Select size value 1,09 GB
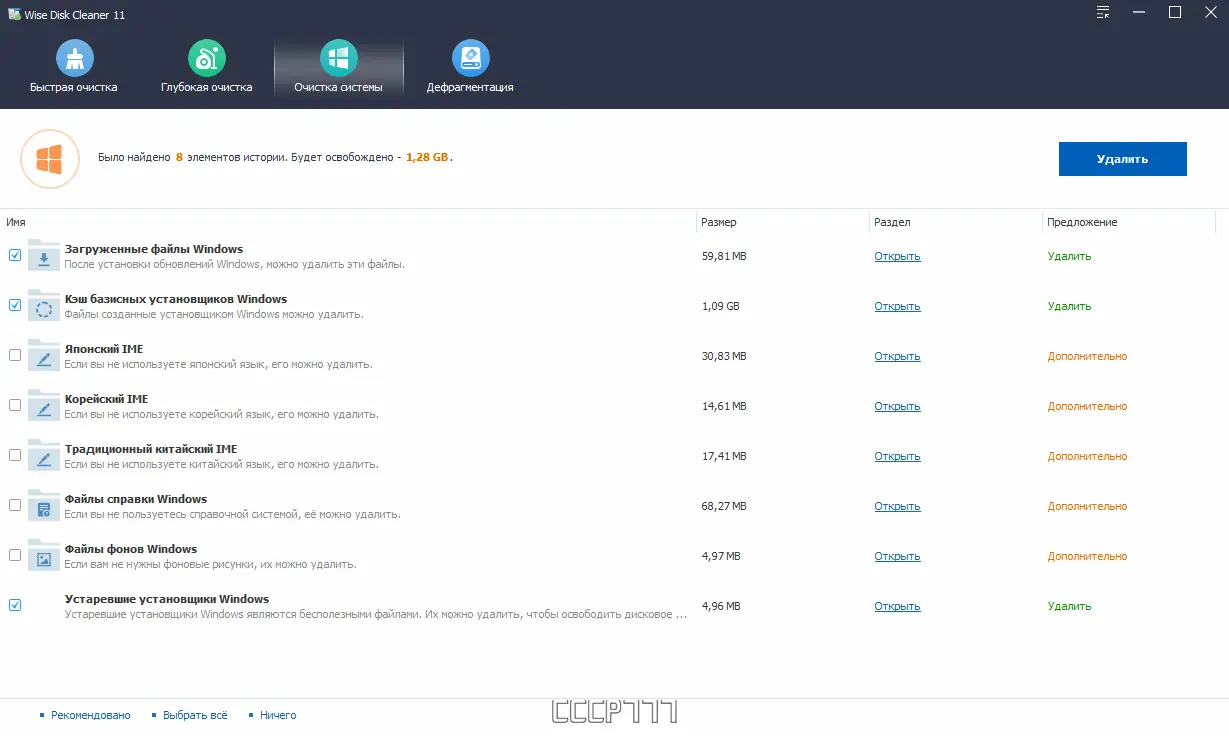This screenshot has height=736, width=1229. 721,306
